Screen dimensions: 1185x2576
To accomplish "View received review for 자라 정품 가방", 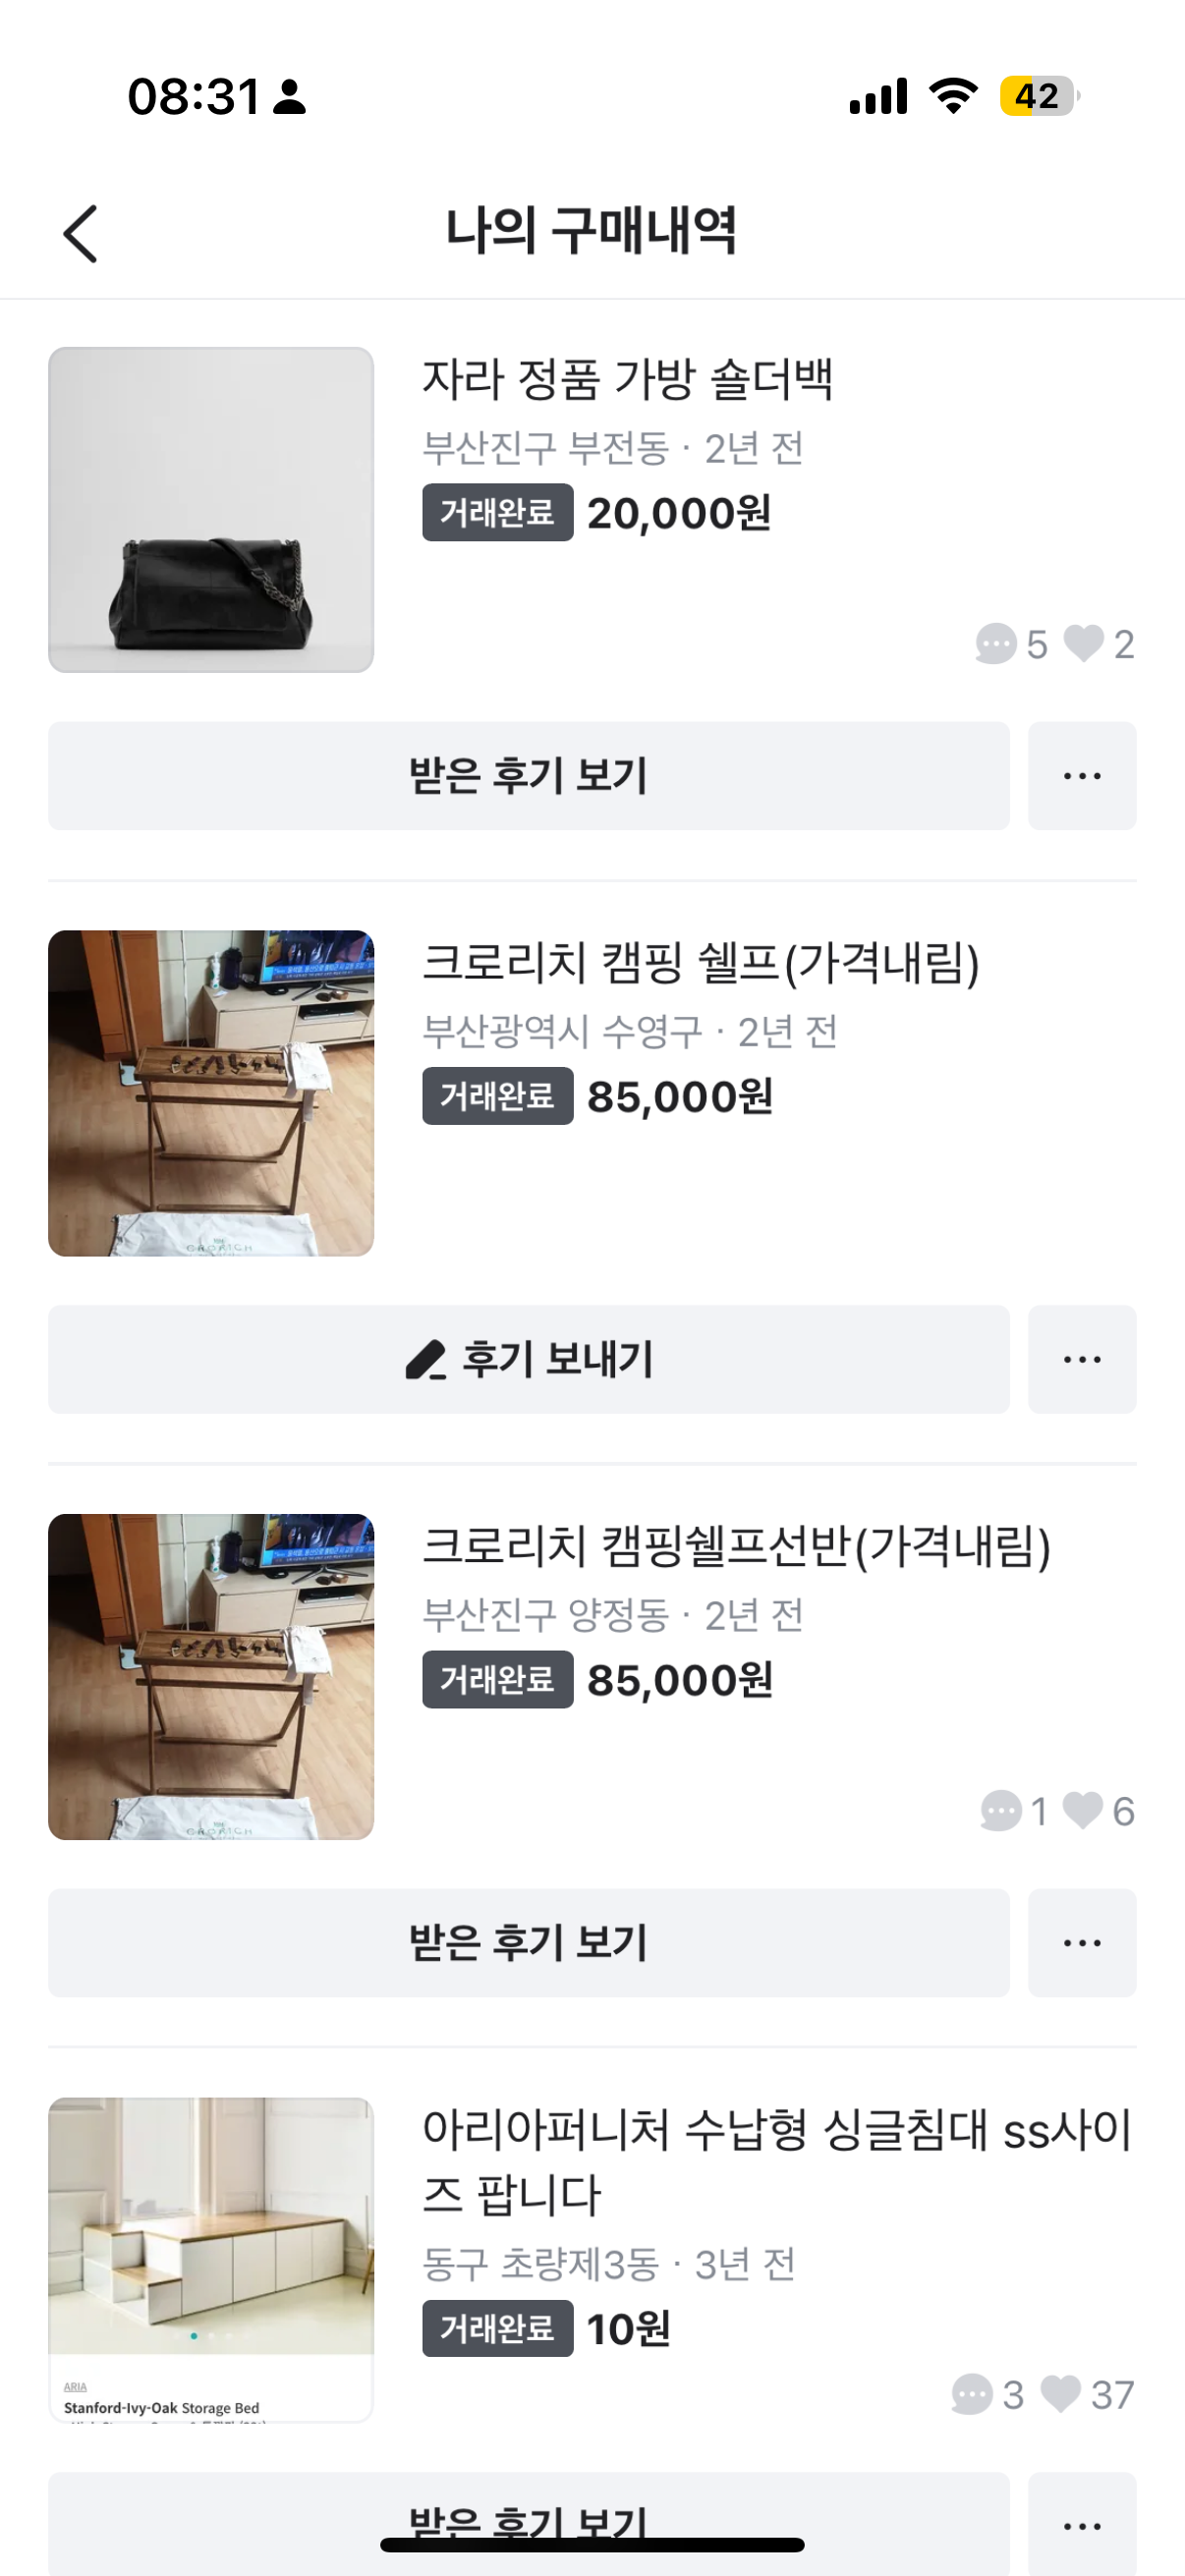I will (x=528, y=776).
